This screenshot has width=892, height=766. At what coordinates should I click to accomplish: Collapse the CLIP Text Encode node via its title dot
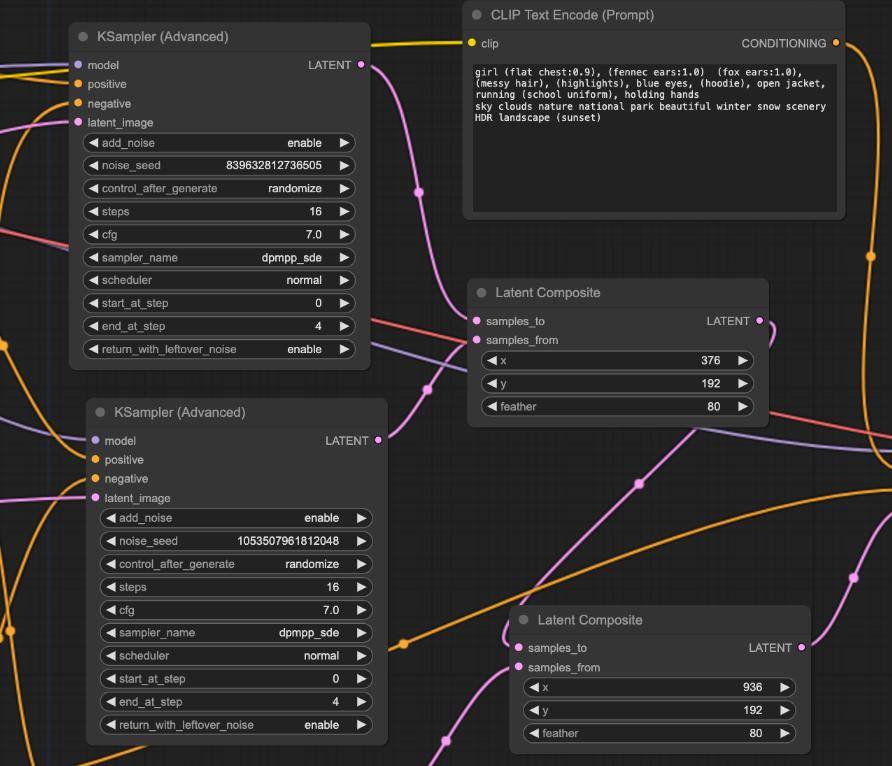pyautogui.click(x=477, y=16)
